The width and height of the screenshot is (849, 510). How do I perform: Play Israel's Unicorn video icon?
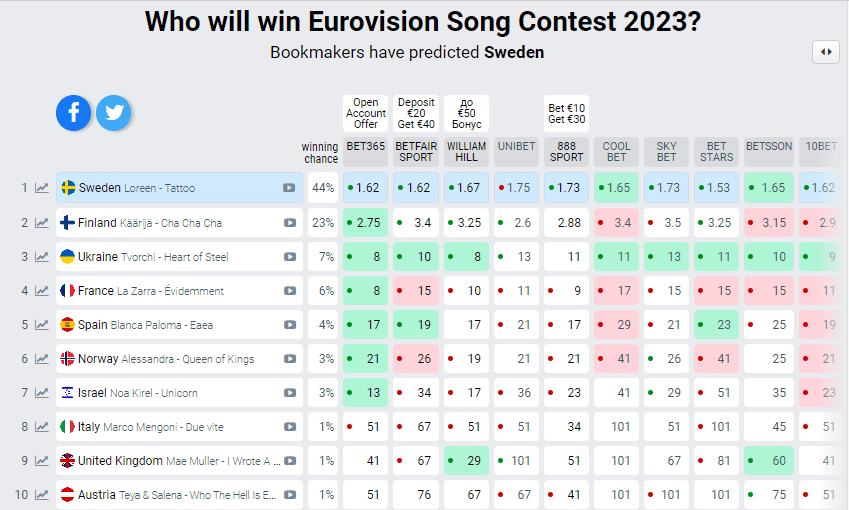point(290,393)
